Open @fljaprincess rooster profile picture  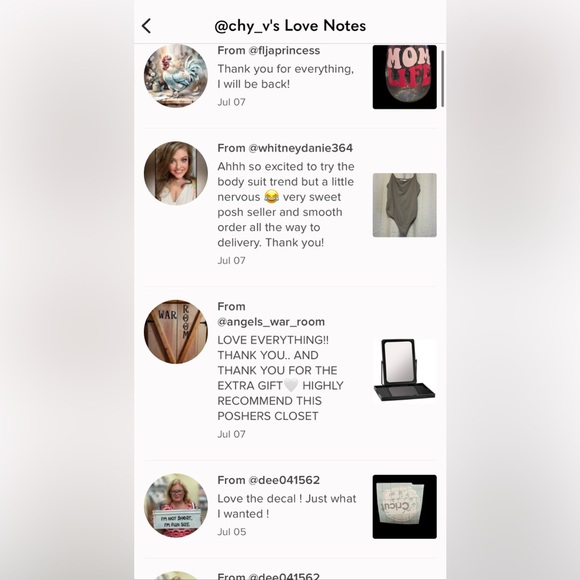click(x=176, y=75)
